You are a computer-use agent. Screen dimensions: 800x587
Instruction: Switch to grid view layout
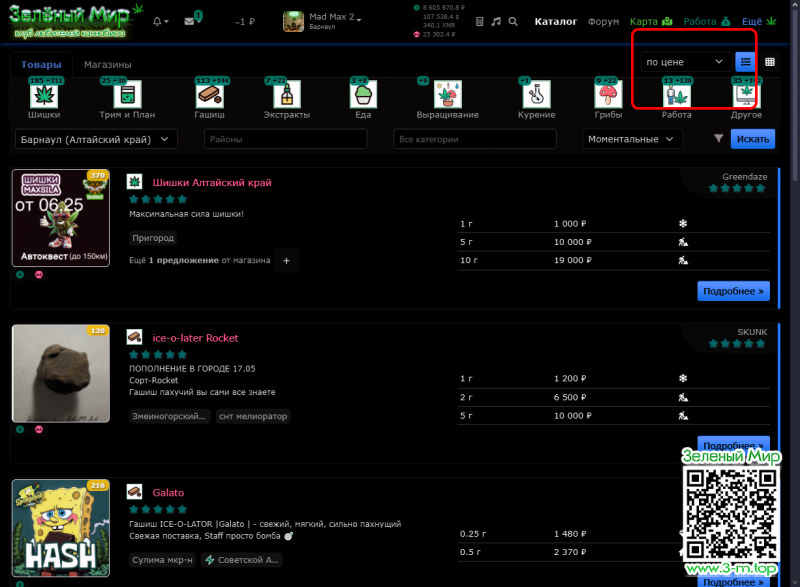770,62
